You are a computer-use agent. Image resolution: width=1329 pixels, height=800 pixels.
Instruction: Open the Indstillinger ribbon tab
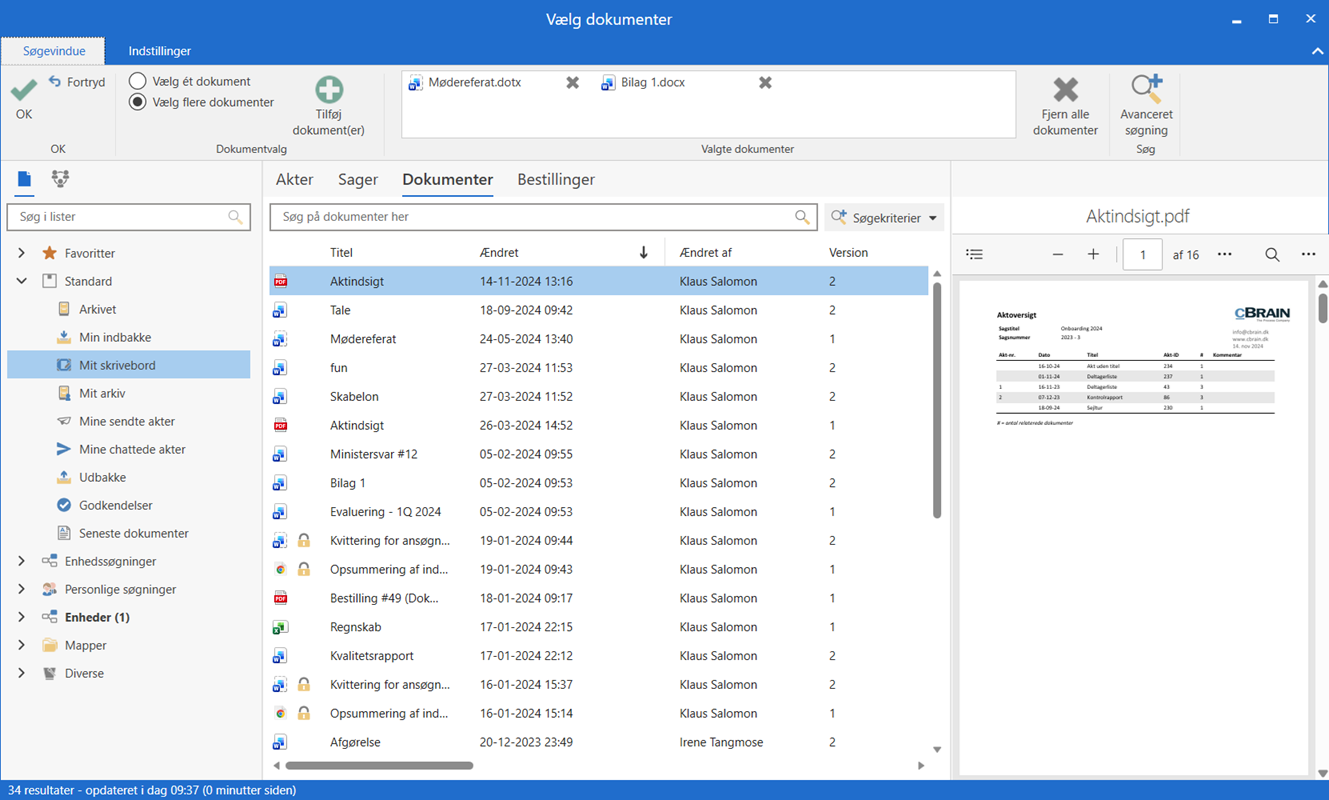point(160,51)
